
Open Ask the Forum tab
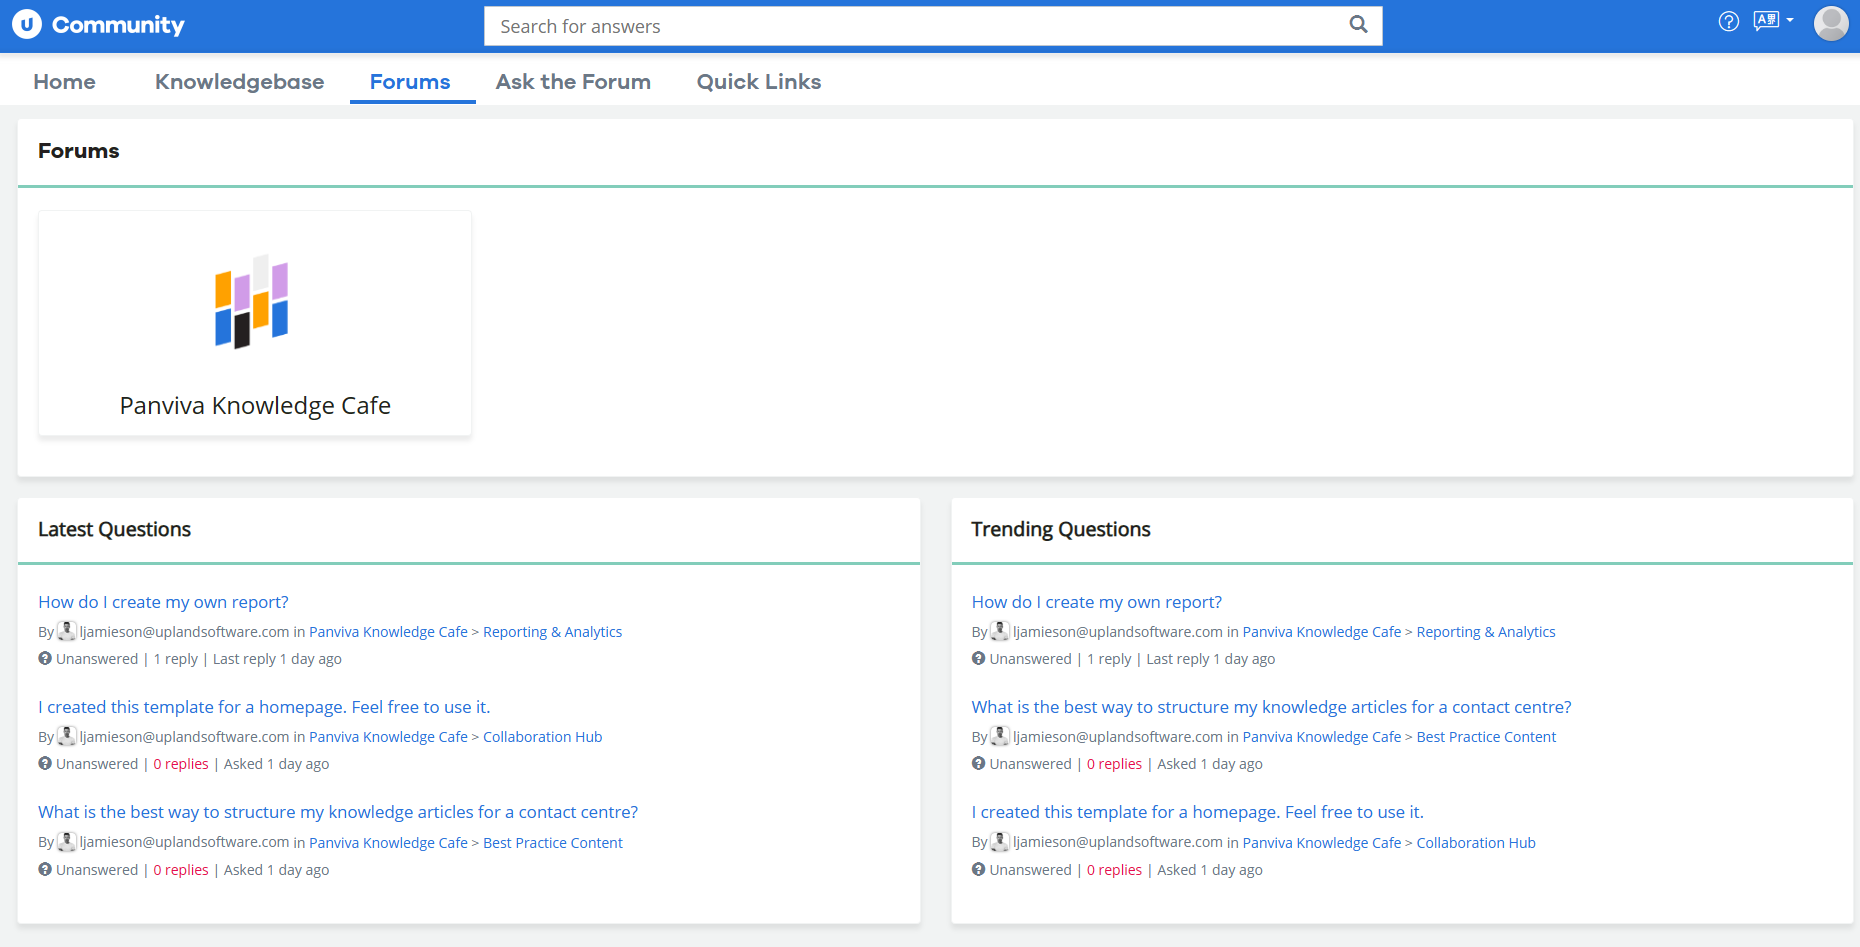click(x=573, y=82)
